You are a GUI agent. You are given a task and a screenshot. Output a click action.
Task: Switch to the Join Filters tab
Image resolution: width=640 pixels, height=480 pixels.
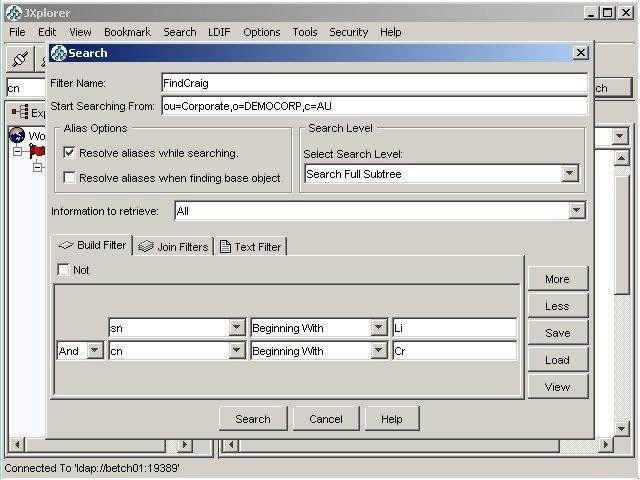coord(173,247)
